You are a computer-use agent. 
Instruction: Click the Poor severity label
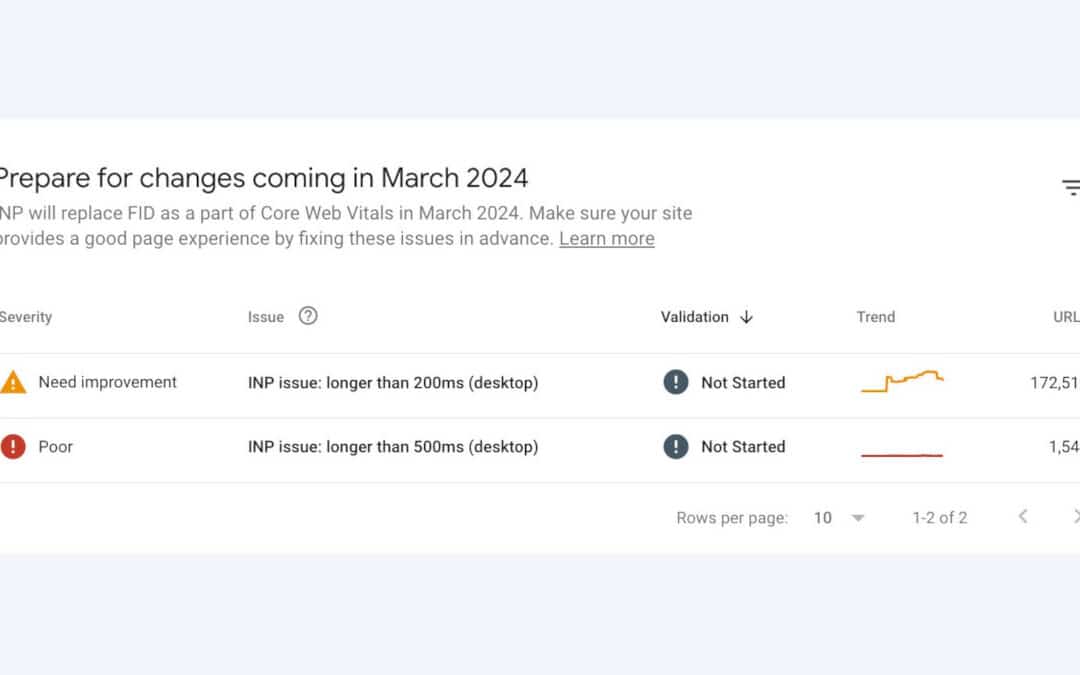pos(55,447)
